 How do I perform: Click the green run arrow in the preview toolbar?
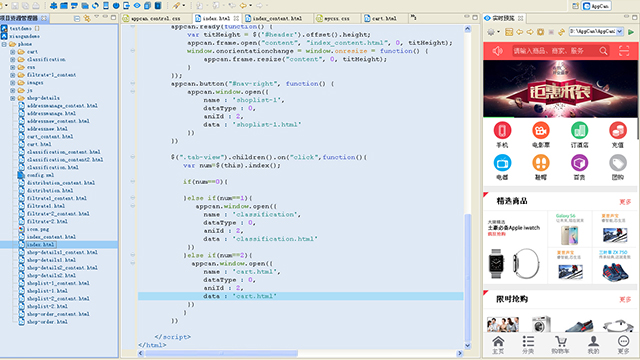pyautogui.click(x=631, y=32)
